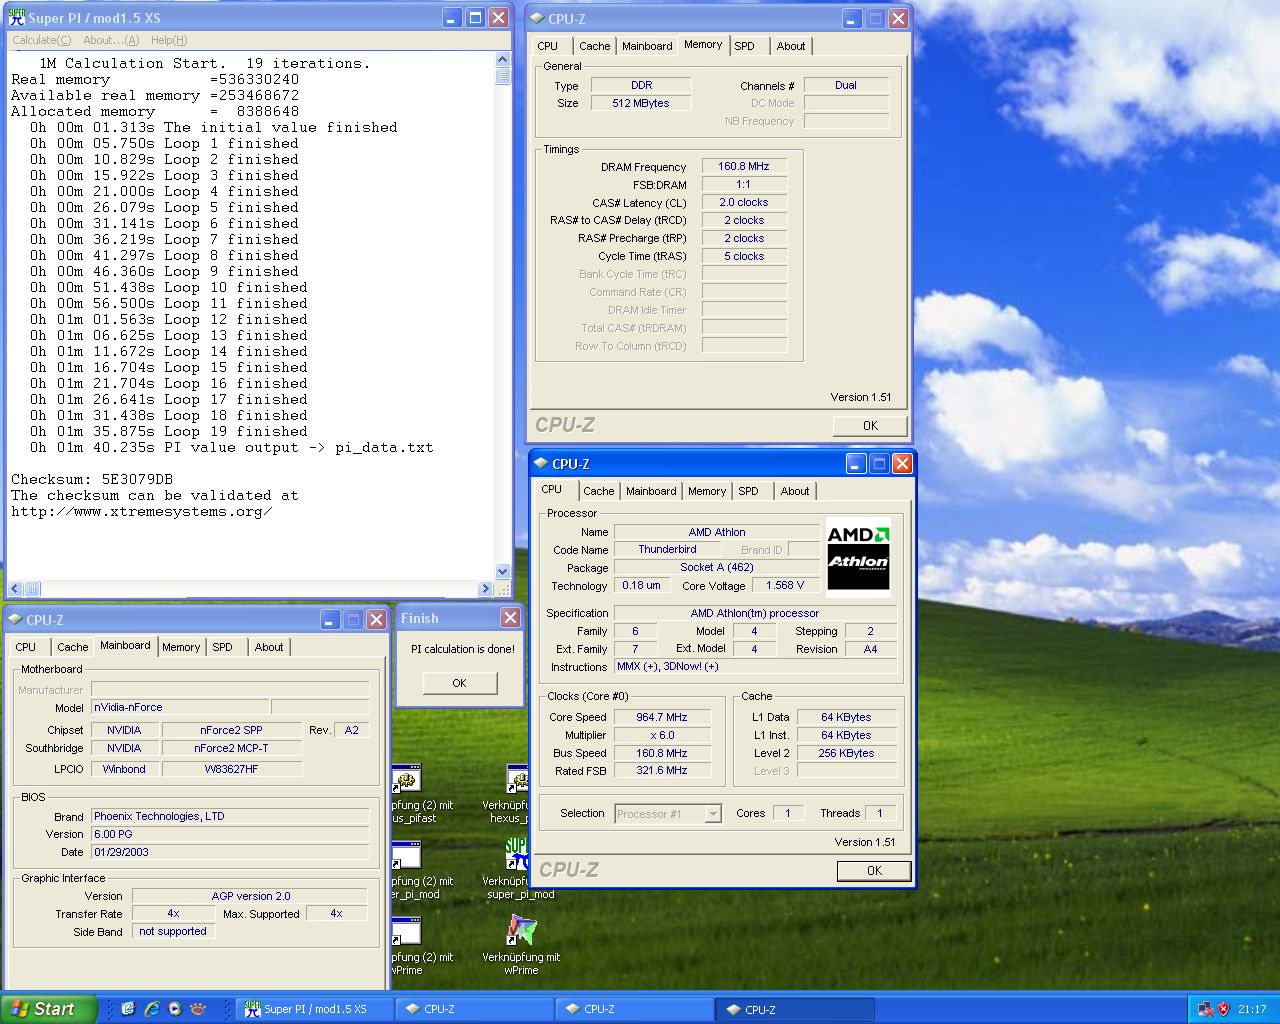
Task: Click the paw icon in quick launch
Action: pyautogui.click(x=198, y=1009)
